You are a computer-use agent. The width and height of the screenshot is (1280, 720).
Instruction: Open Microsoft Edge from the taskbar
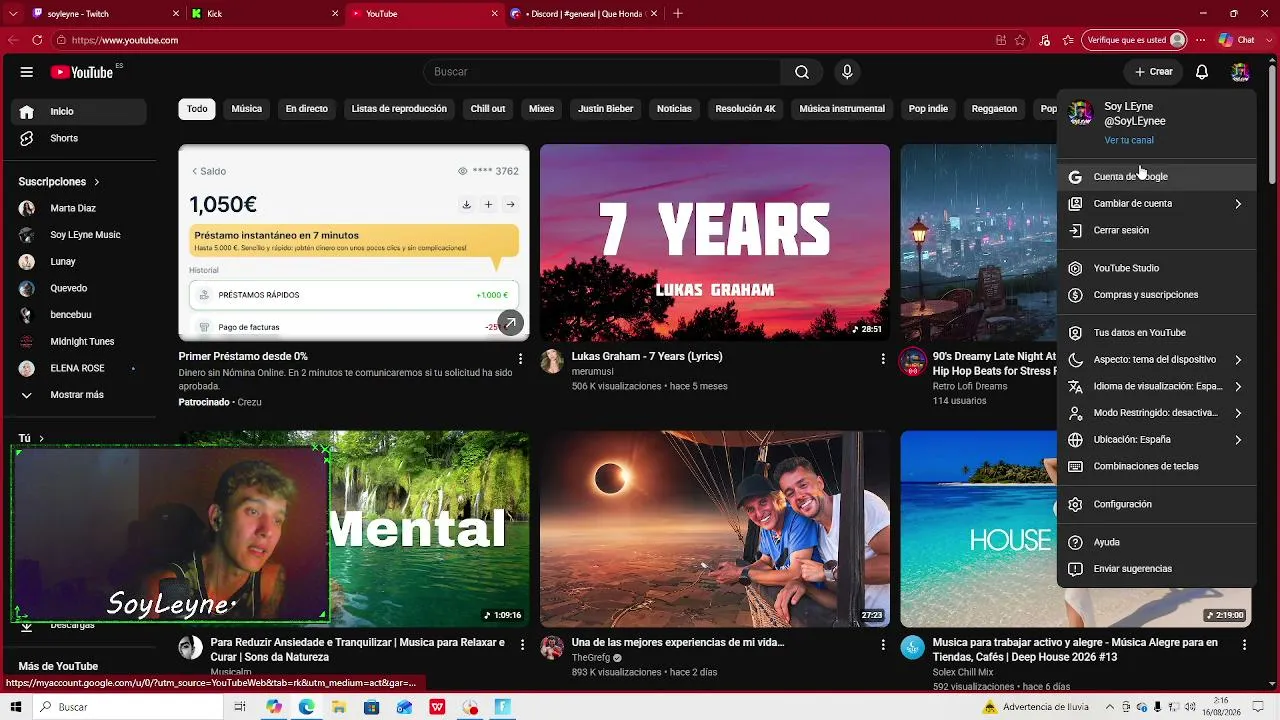(306, 707)
